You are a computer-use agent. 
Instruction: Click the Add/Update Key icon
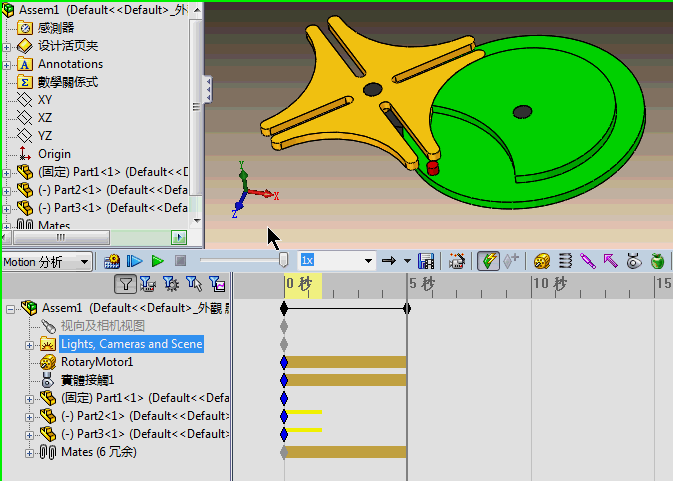[511, 261]
